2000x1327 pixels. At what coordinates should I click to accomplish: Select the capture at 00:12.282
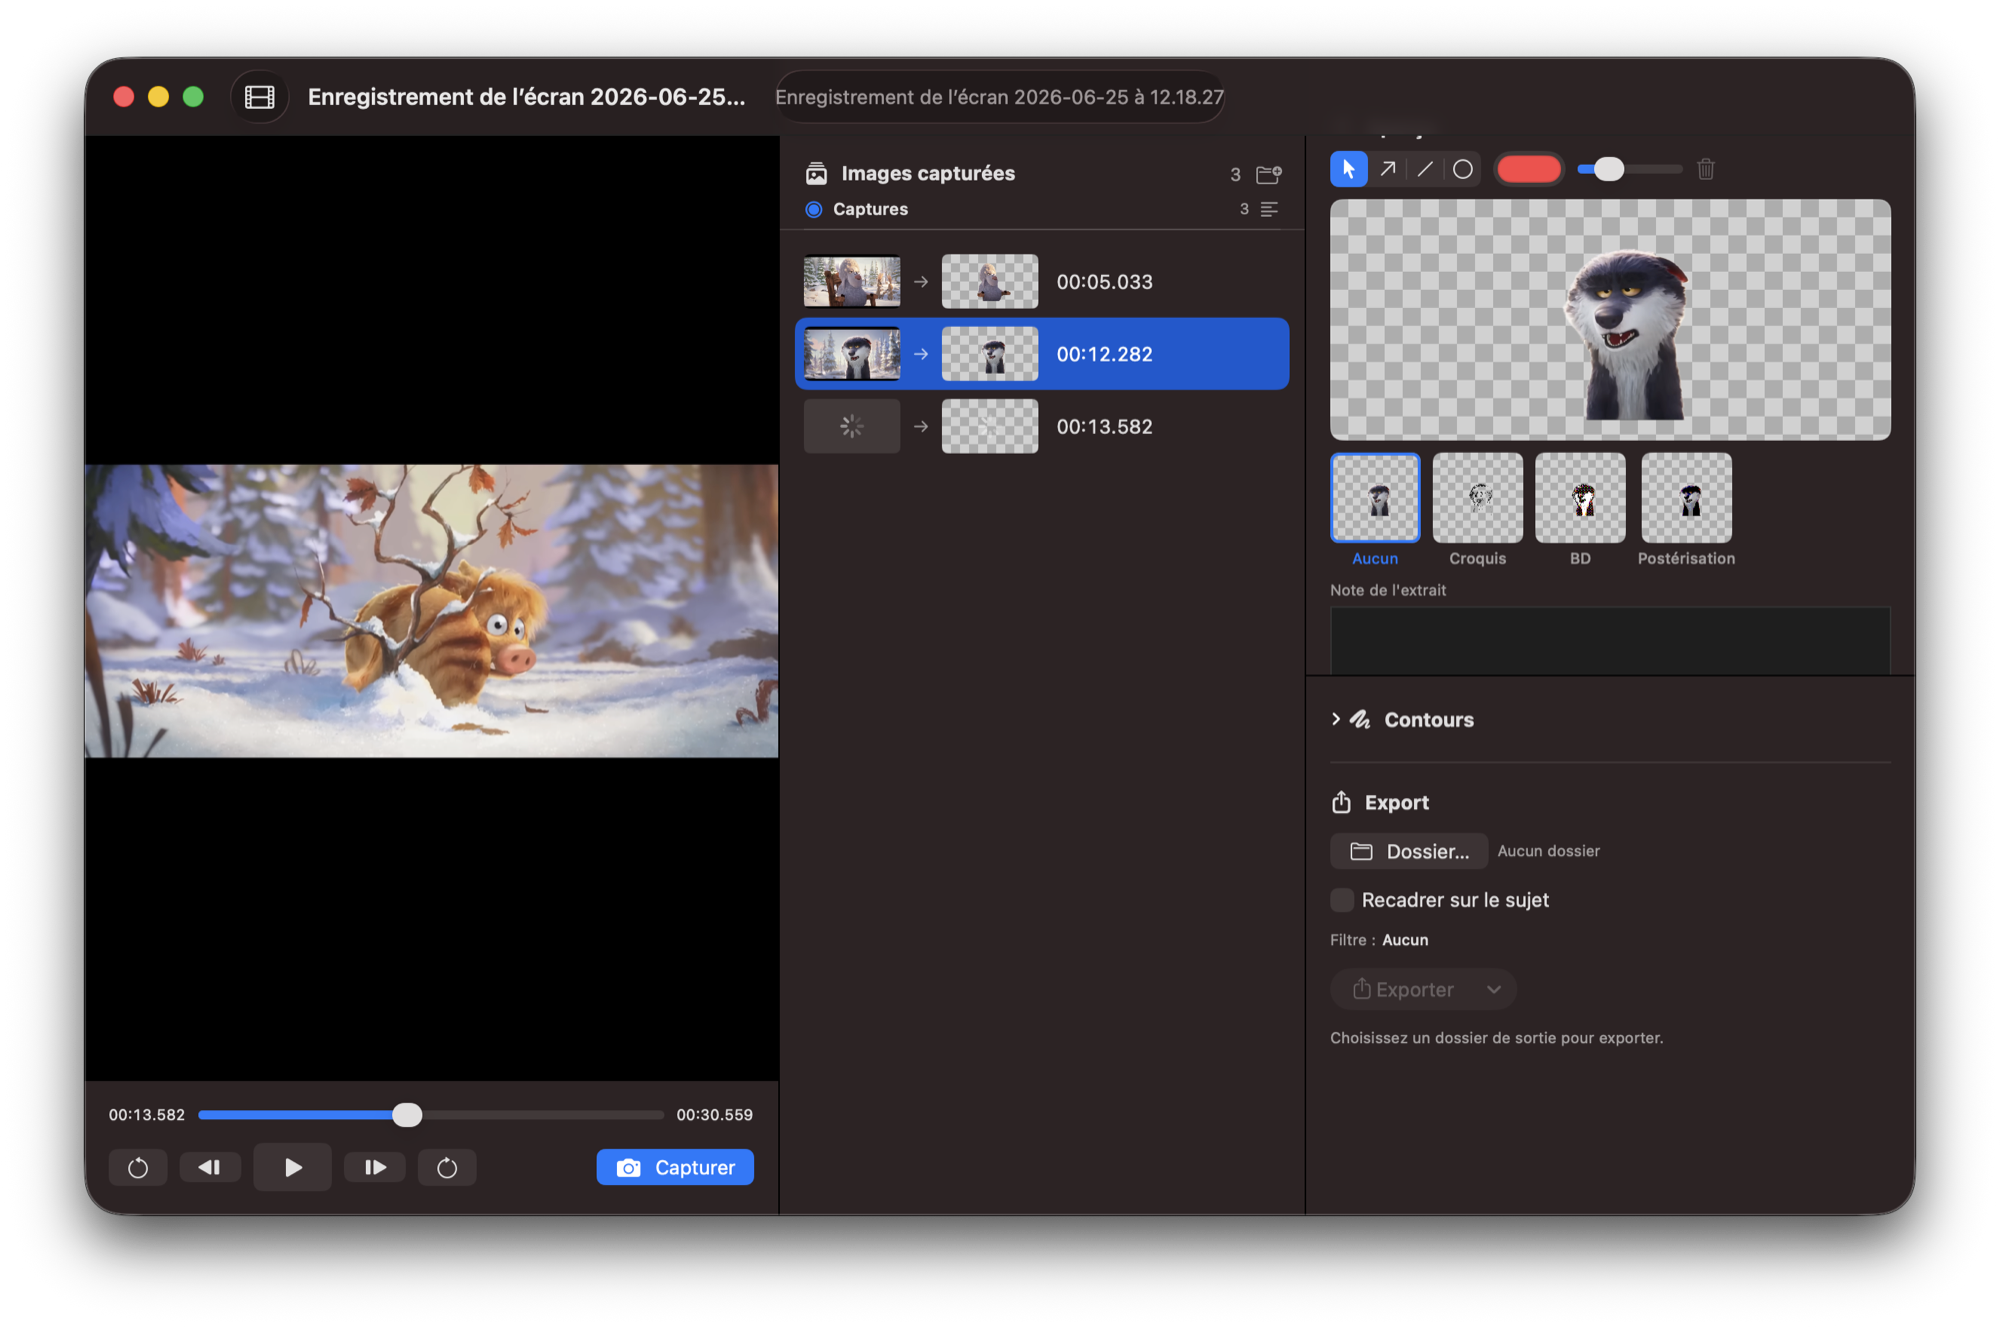pyautogui.click(x=1042, y=354)
